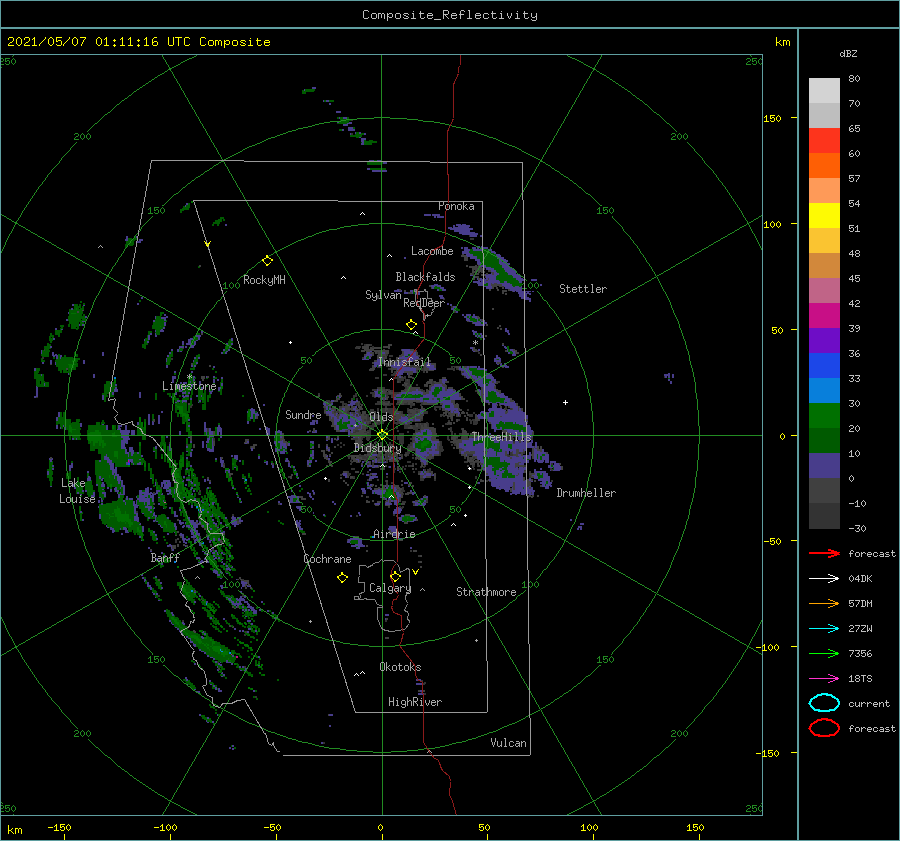Click the dBZ legend heading
Image resolution: width=900 pixels, height=841 pixels.
point(848,53)
